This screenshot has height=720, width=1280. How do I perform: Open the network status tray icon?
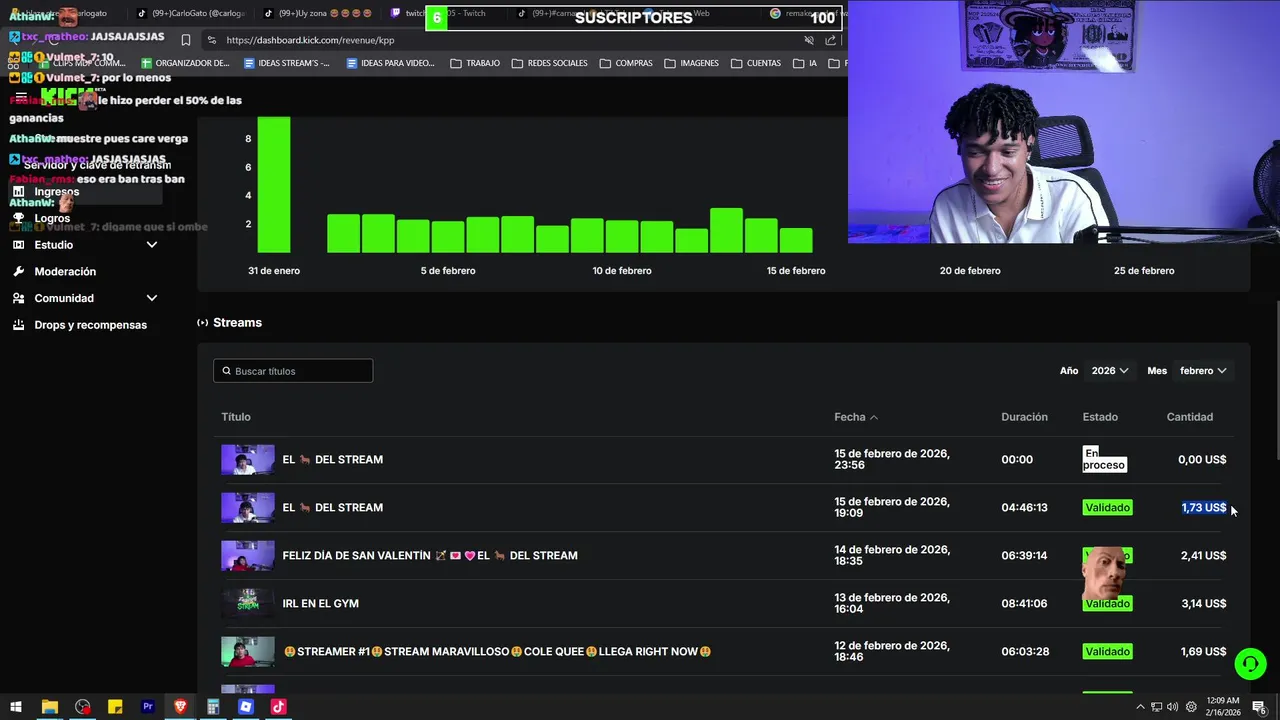[1157, 707]
